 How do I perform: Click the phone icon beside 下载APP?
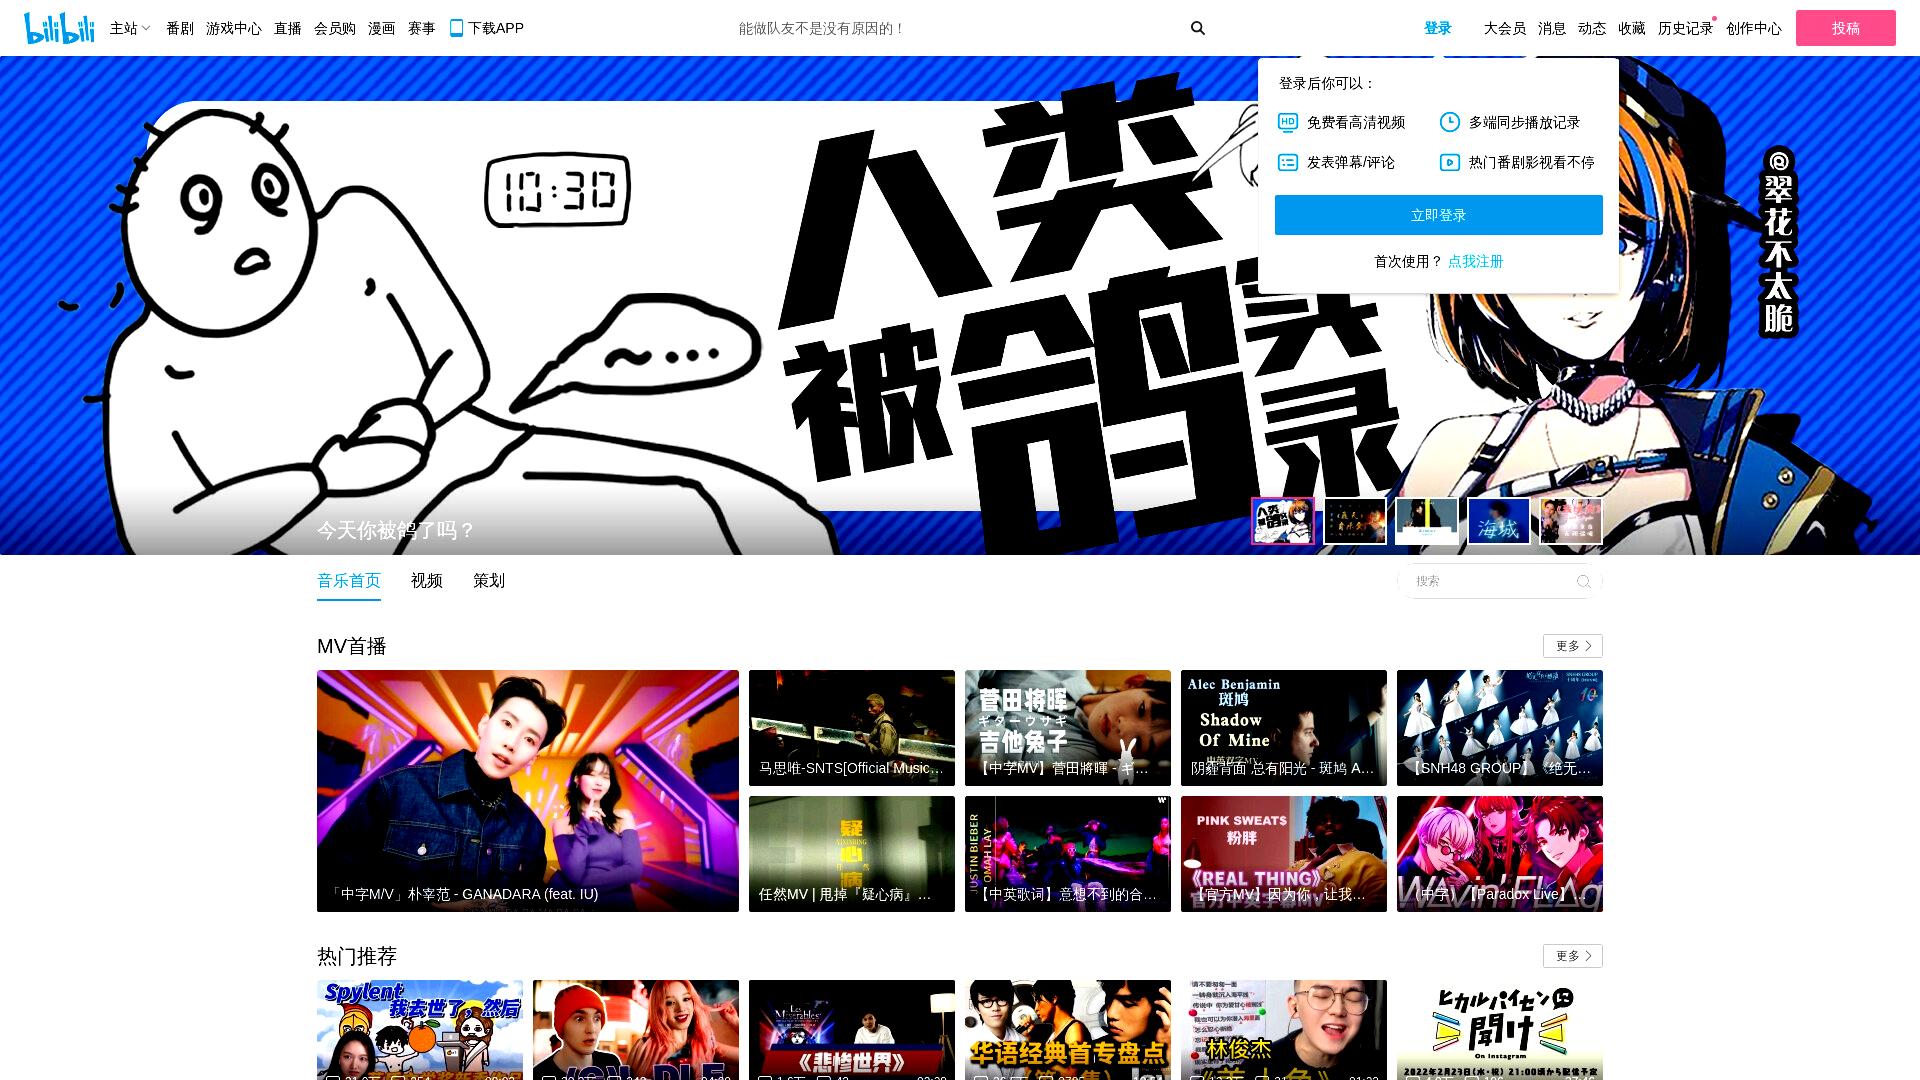[456, 28]
